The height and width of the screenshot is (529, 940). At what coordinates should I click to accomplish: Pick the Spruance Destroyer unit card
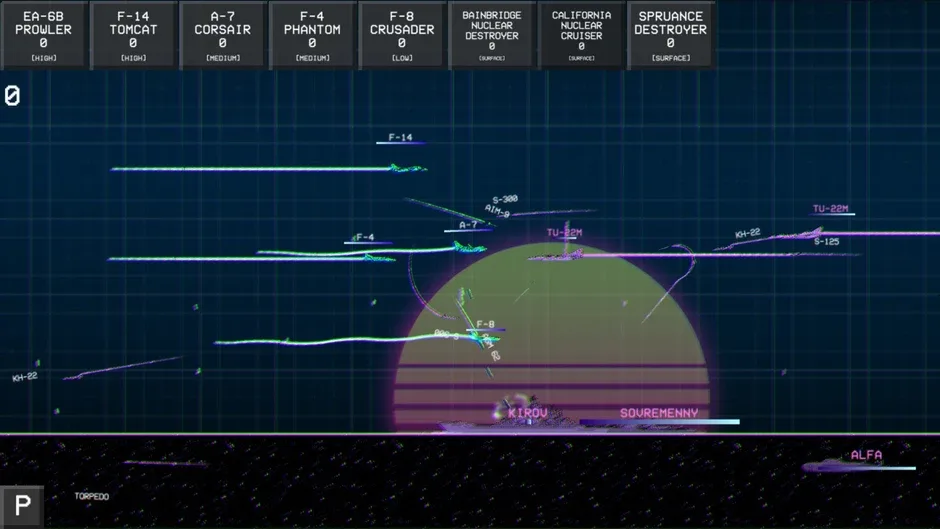coord(670,35)
